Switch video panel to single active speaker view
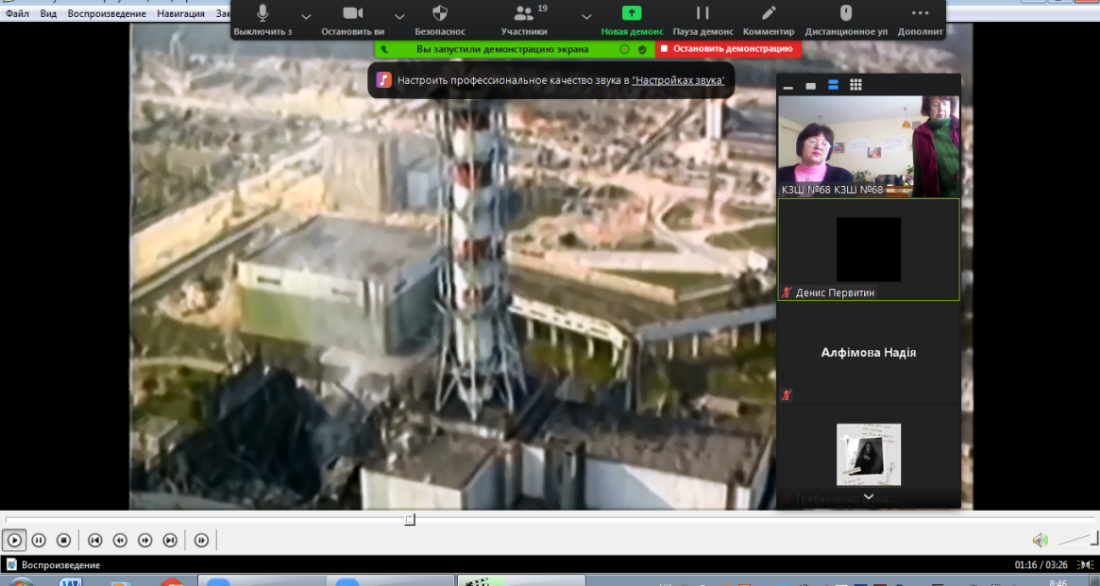This screenshot has width=1100, height=586. [810, 86]
